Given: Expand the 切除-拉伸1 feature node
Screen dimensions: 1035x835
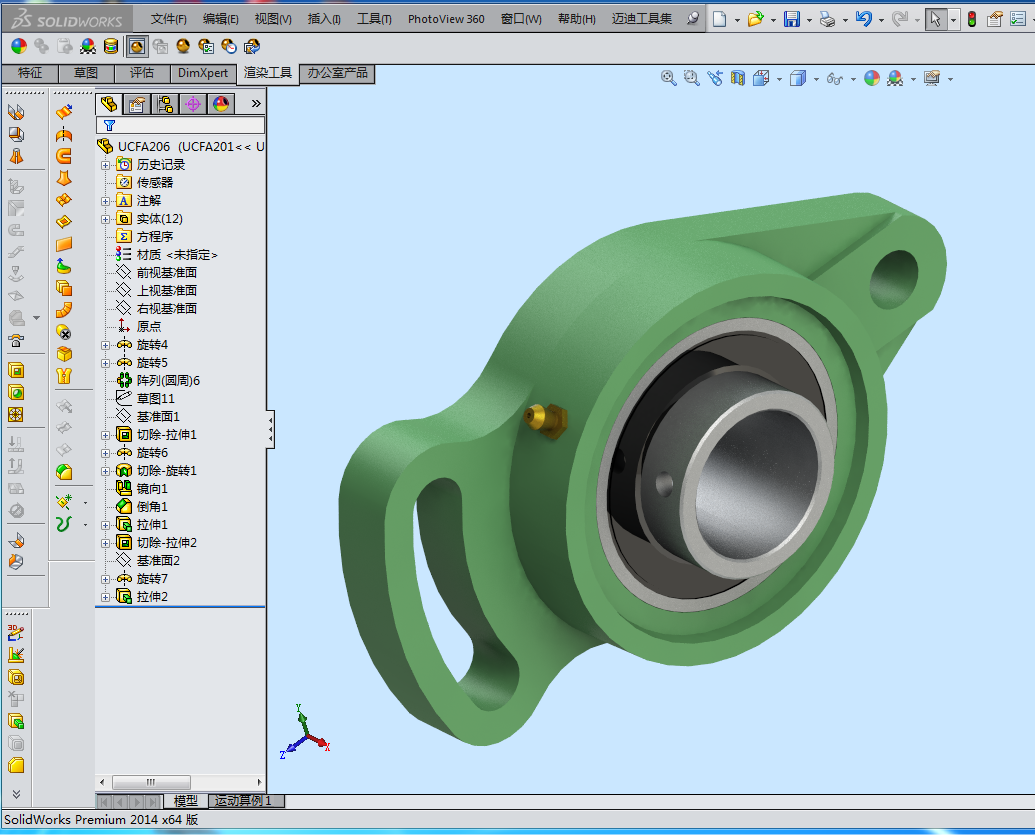Looking at the screenshot, I should point(106,436).
